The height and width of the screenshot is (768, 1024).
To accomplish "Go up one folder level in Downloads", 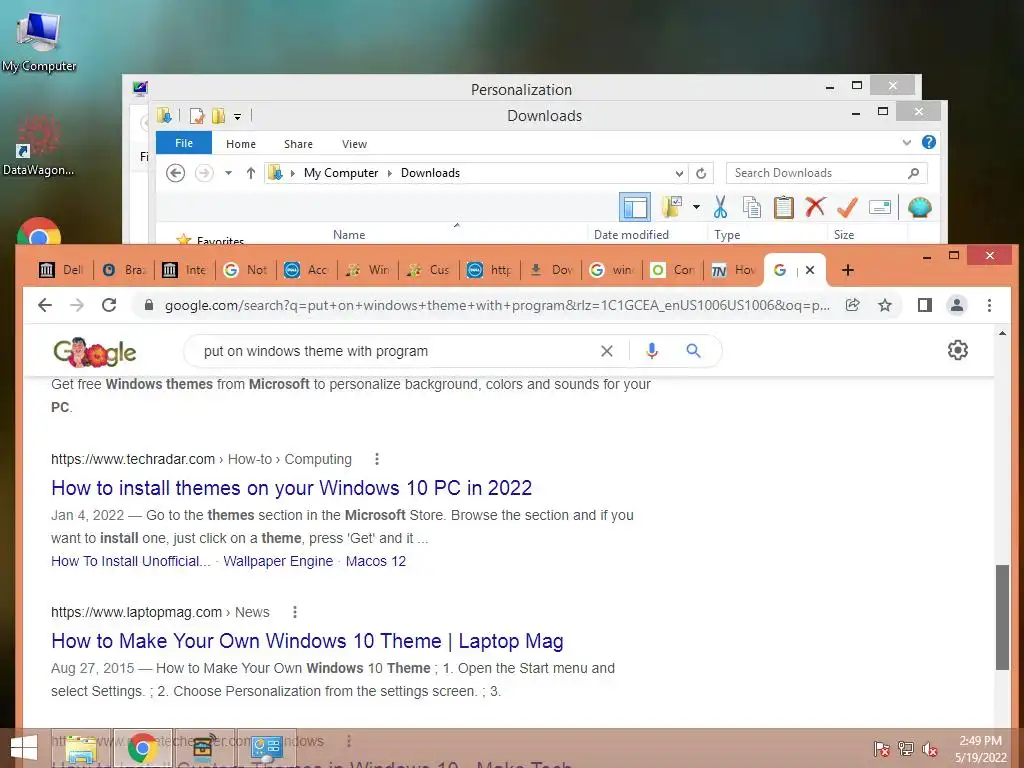I will coord(251,173).
